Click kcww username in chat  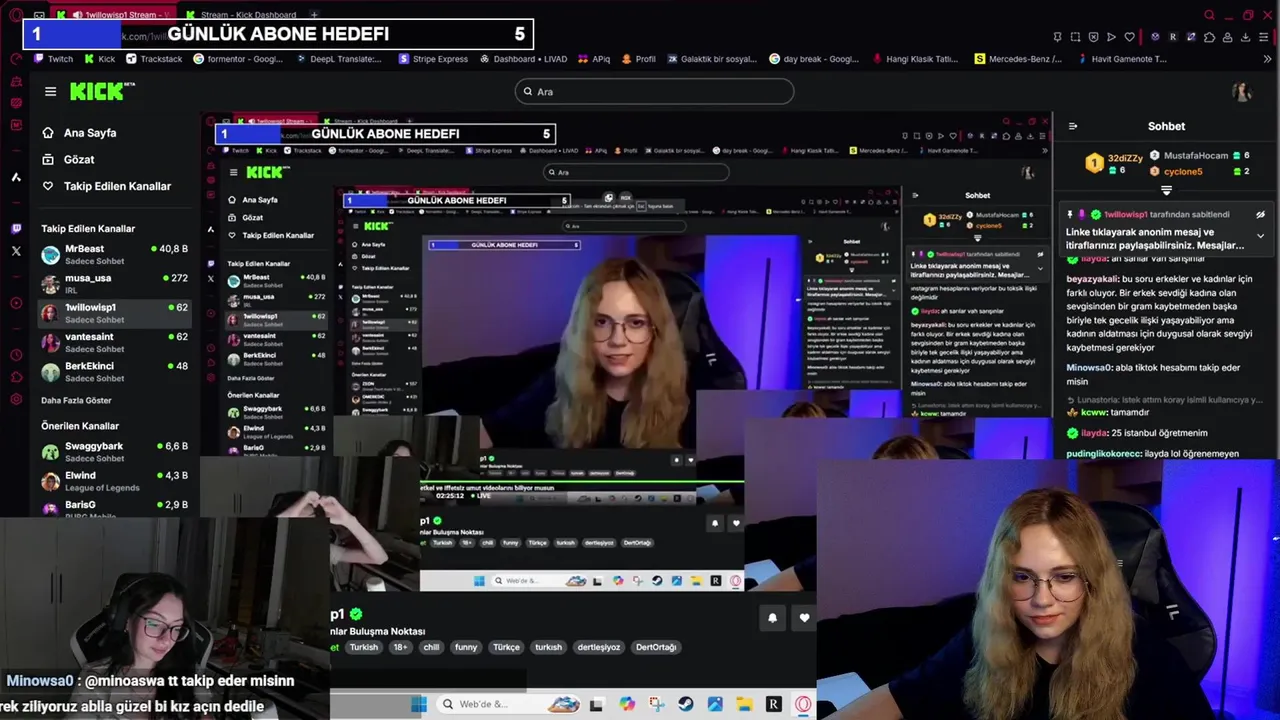coord(1093,412)
